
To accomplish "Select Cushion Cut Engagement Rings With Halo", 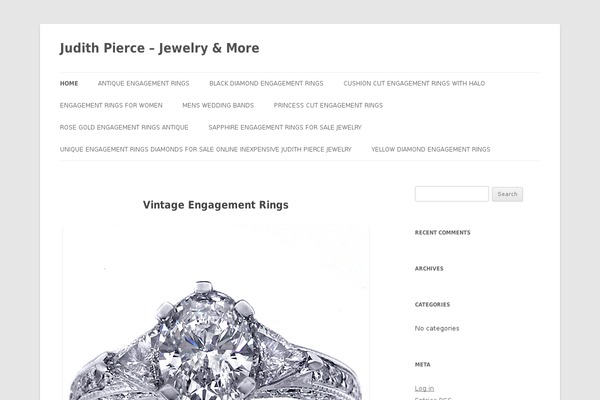I will (x=414, y=83).
